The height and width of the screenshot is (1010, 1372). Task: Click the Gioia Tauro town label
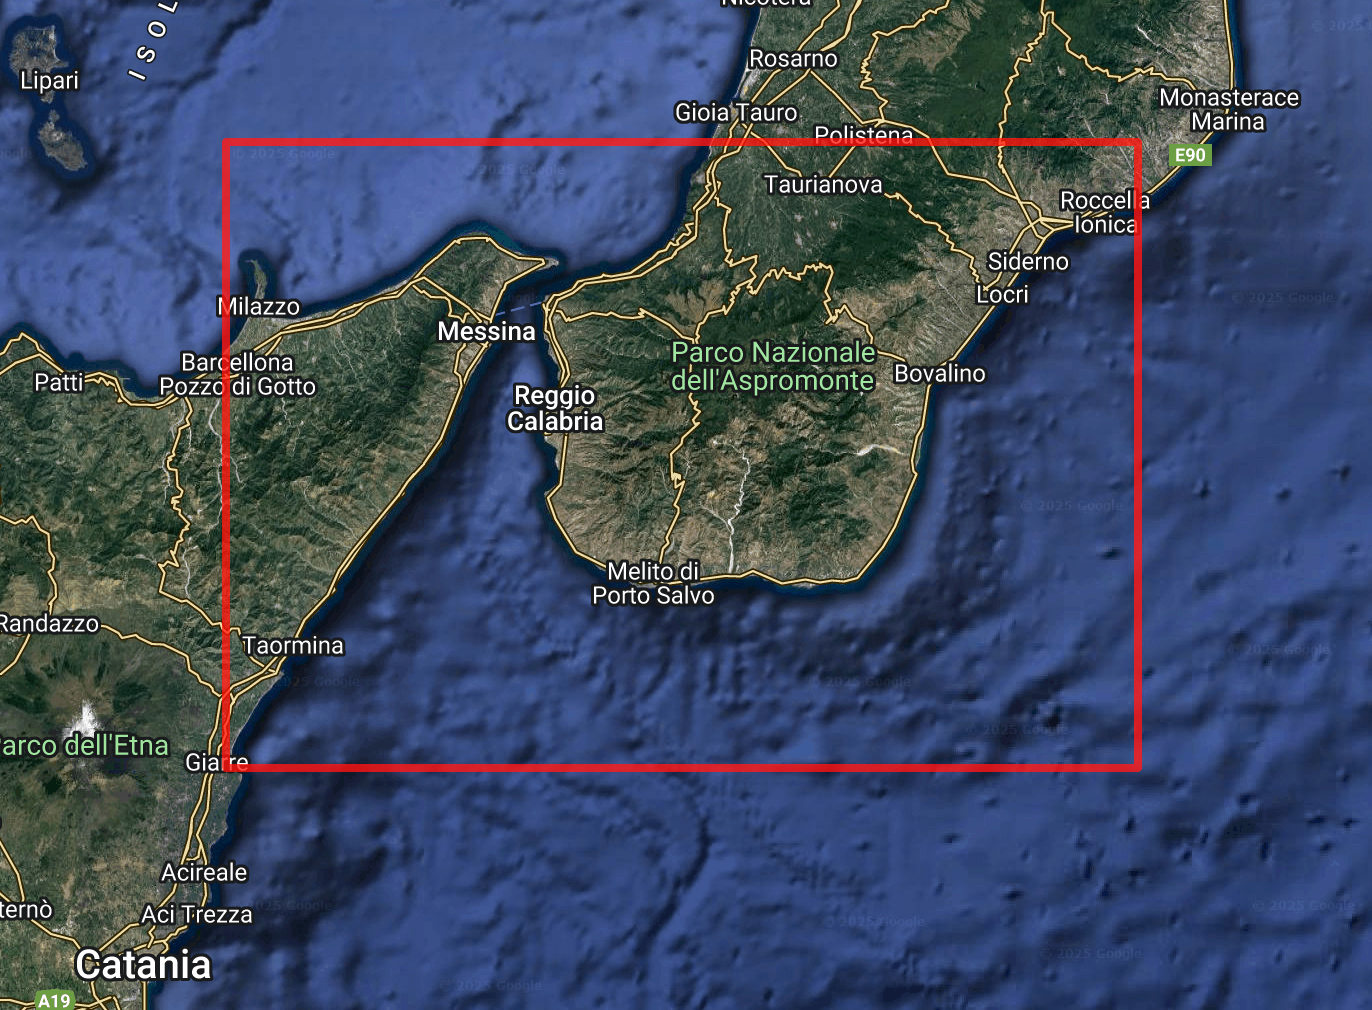tap(736, 113)
